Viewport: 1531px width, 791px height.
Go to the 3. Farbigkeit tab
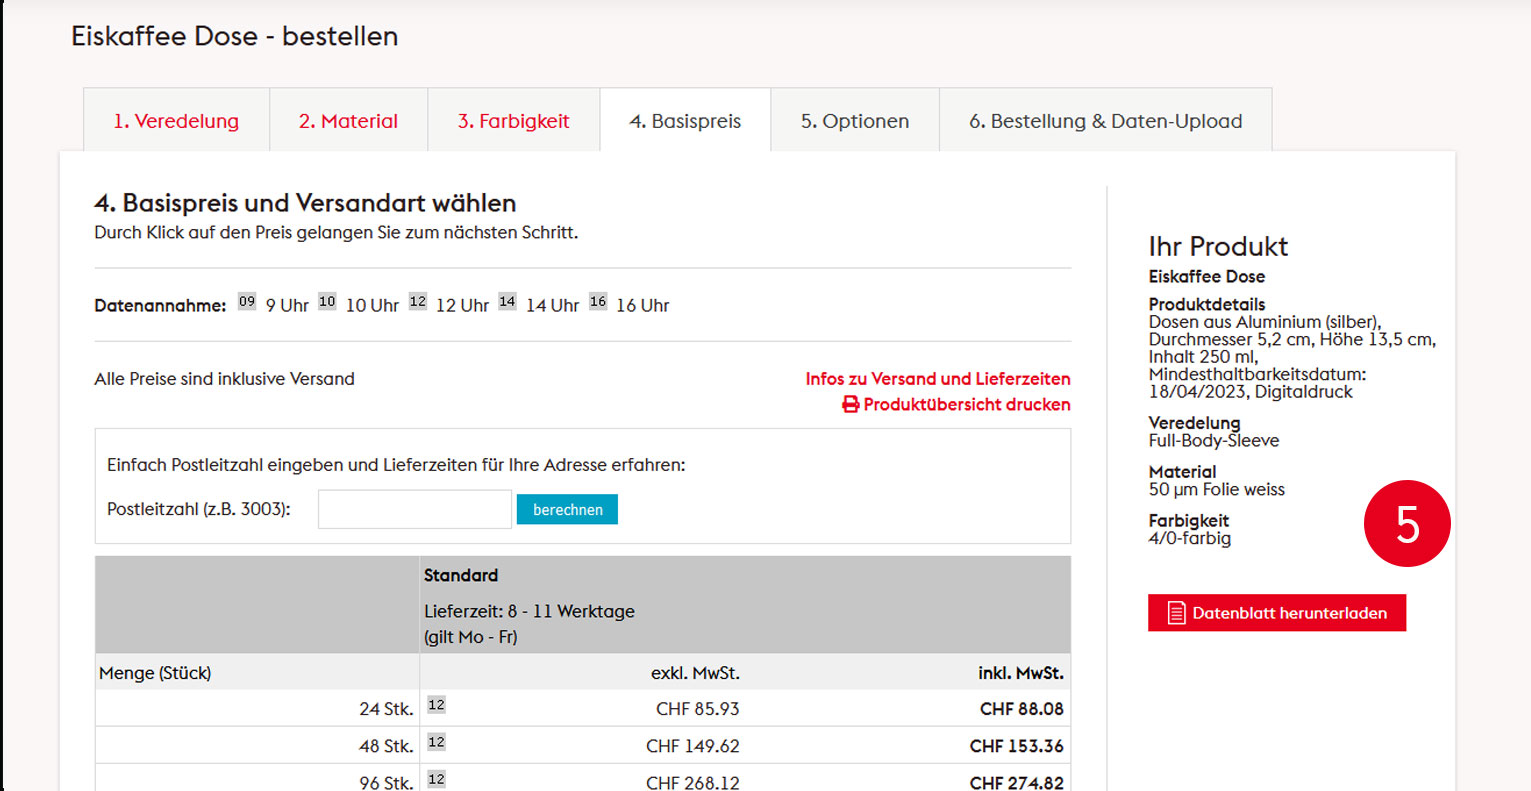[513, 121]
